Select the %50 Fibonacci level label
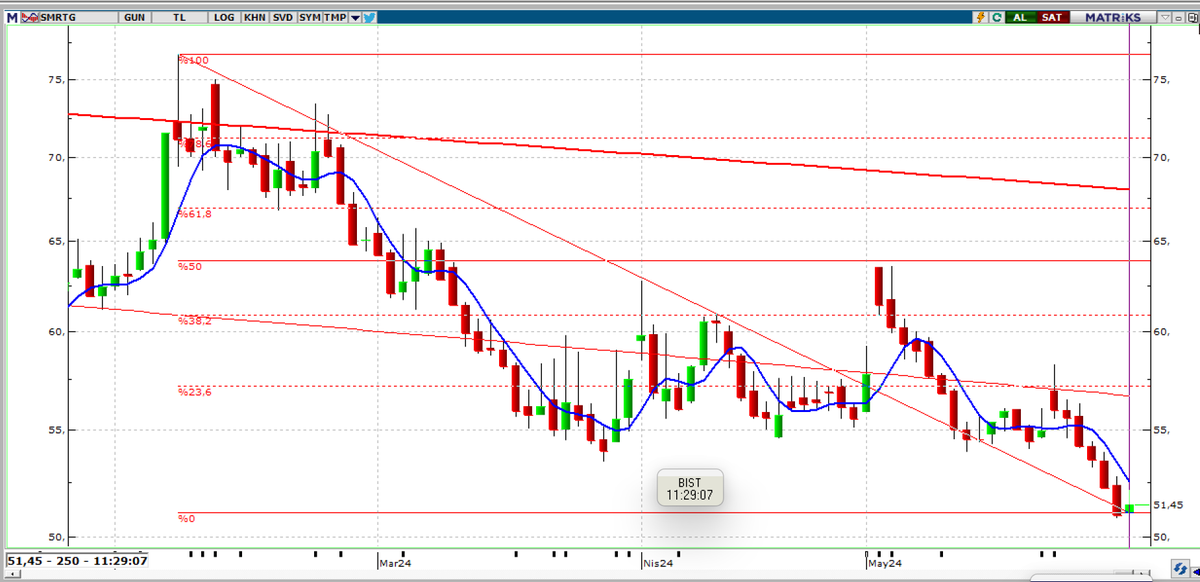 point(190,266)
